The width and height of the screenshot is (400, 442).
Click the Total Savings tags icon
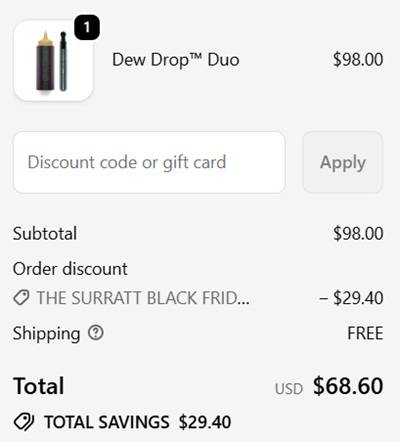click(24, 422)
